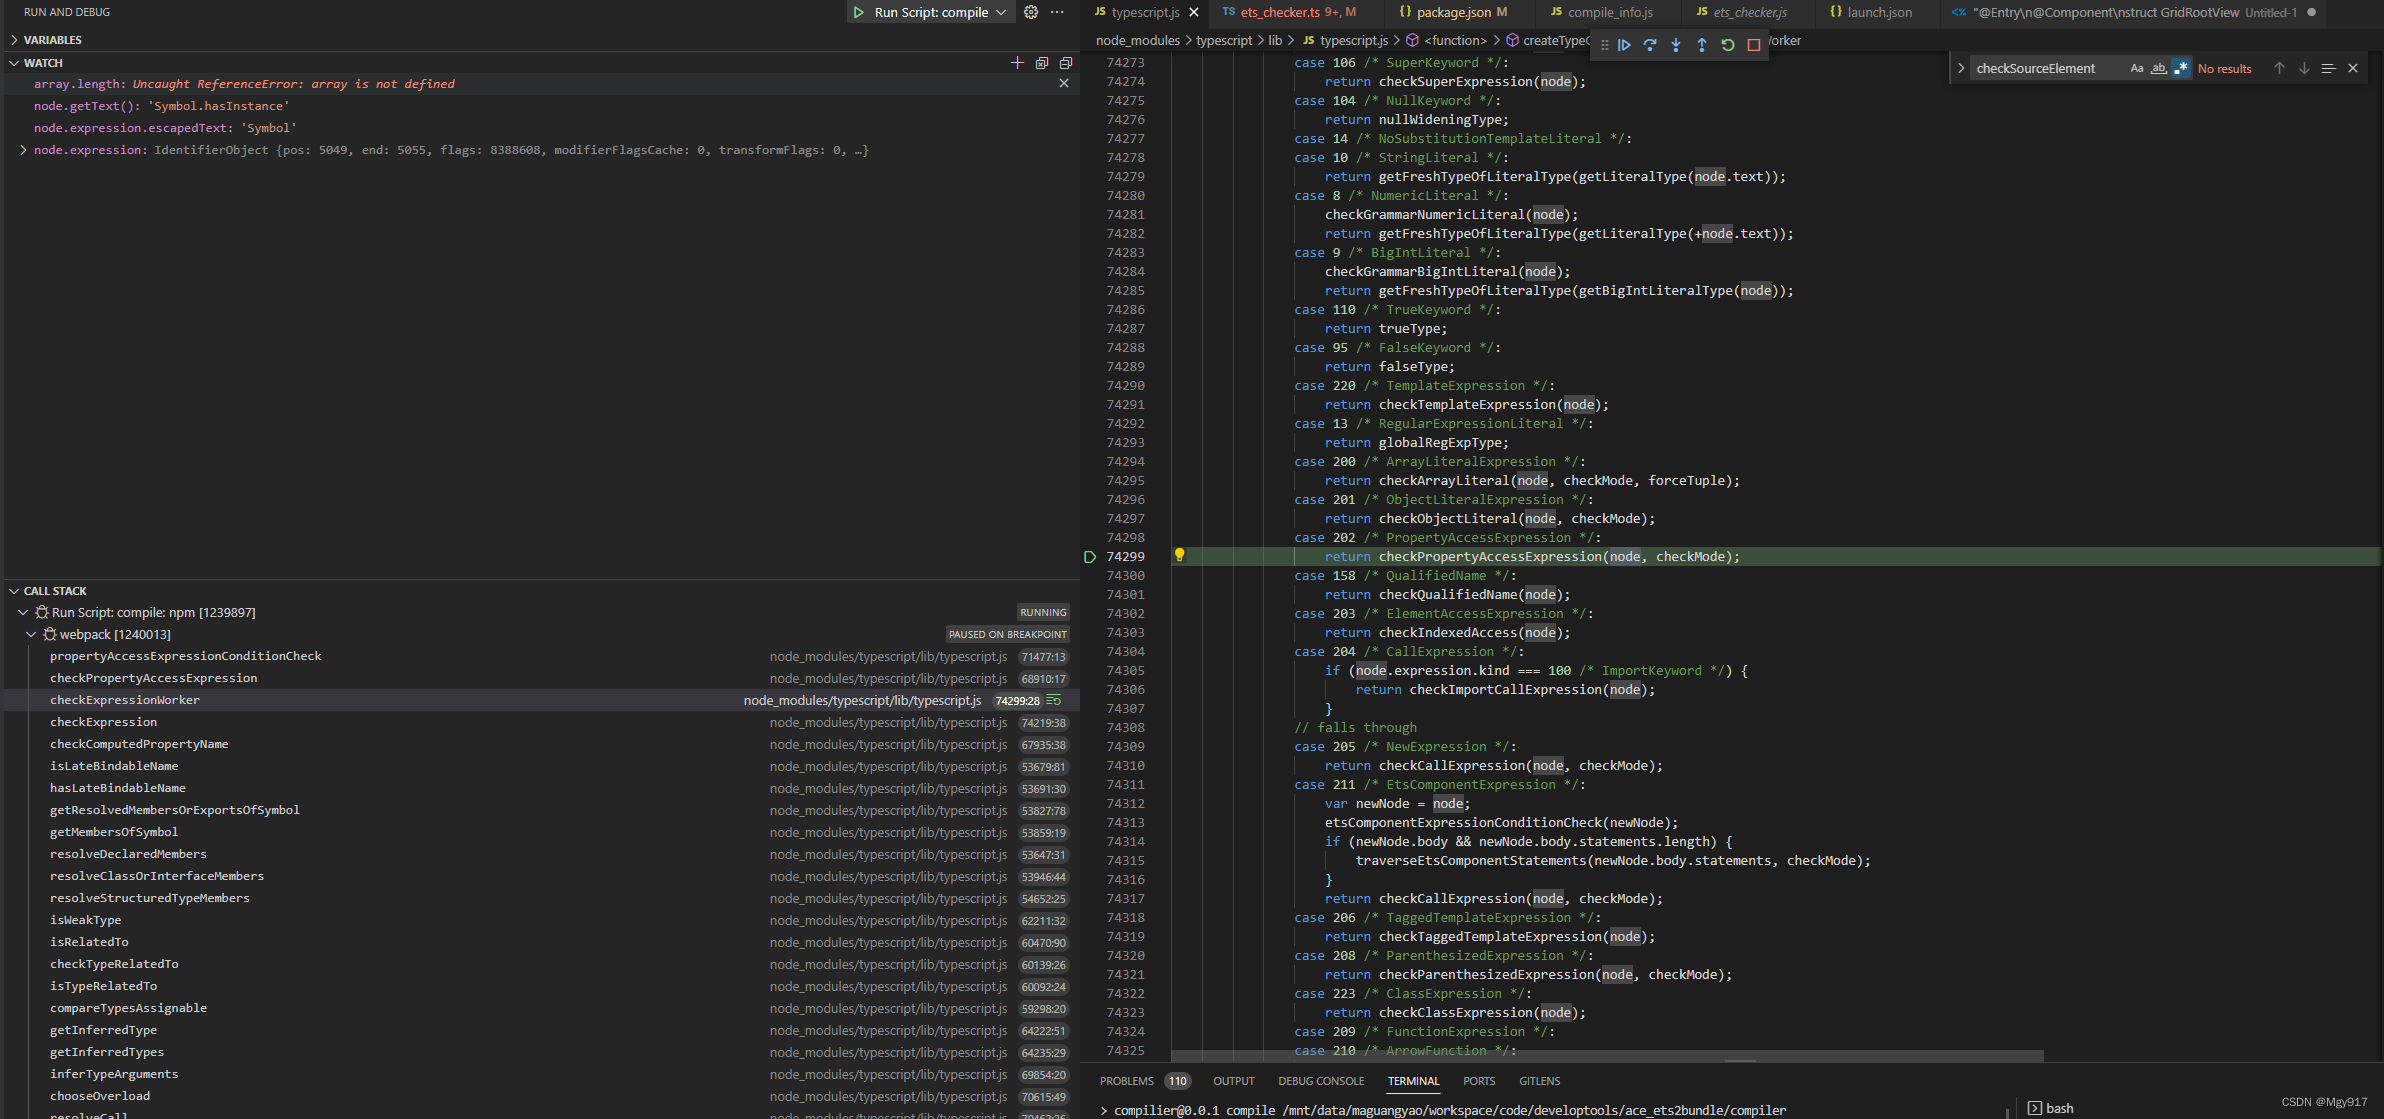Open the PORTS panel tab

[1479, 1081]
